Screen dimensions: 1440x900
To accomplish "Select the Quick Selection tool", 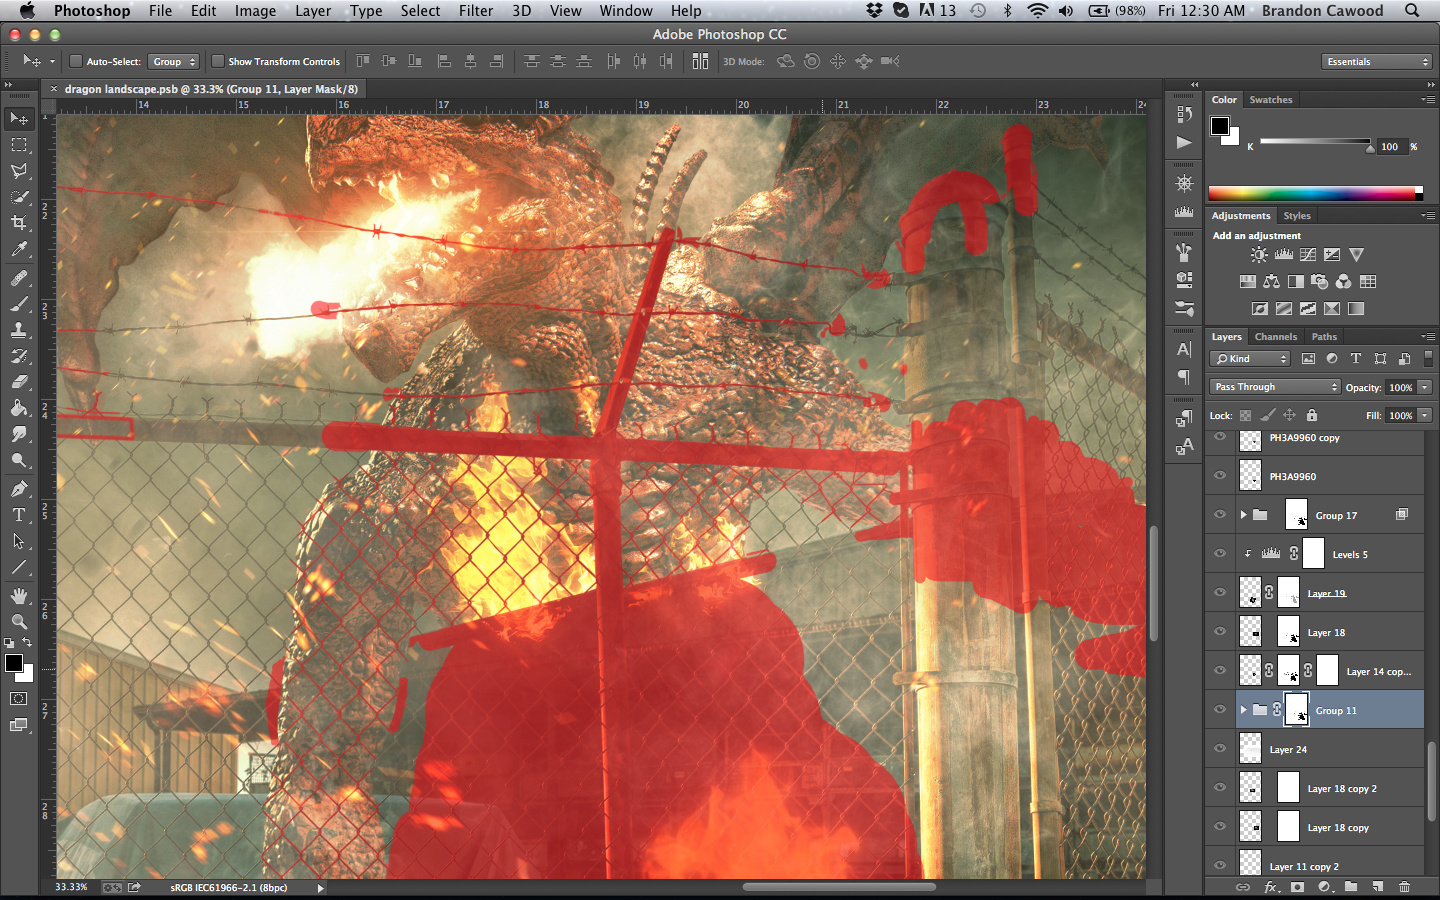I will (x=19, y=197).
